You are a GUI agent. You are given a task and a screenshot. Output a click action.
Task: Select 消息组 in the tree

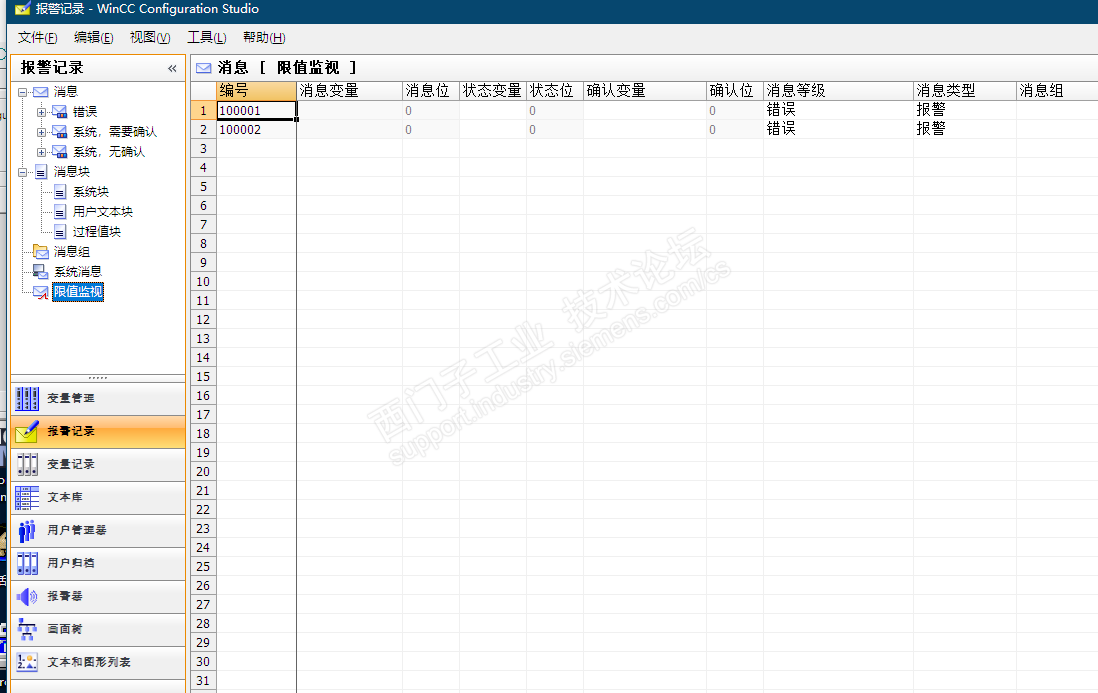pos(71,251)
